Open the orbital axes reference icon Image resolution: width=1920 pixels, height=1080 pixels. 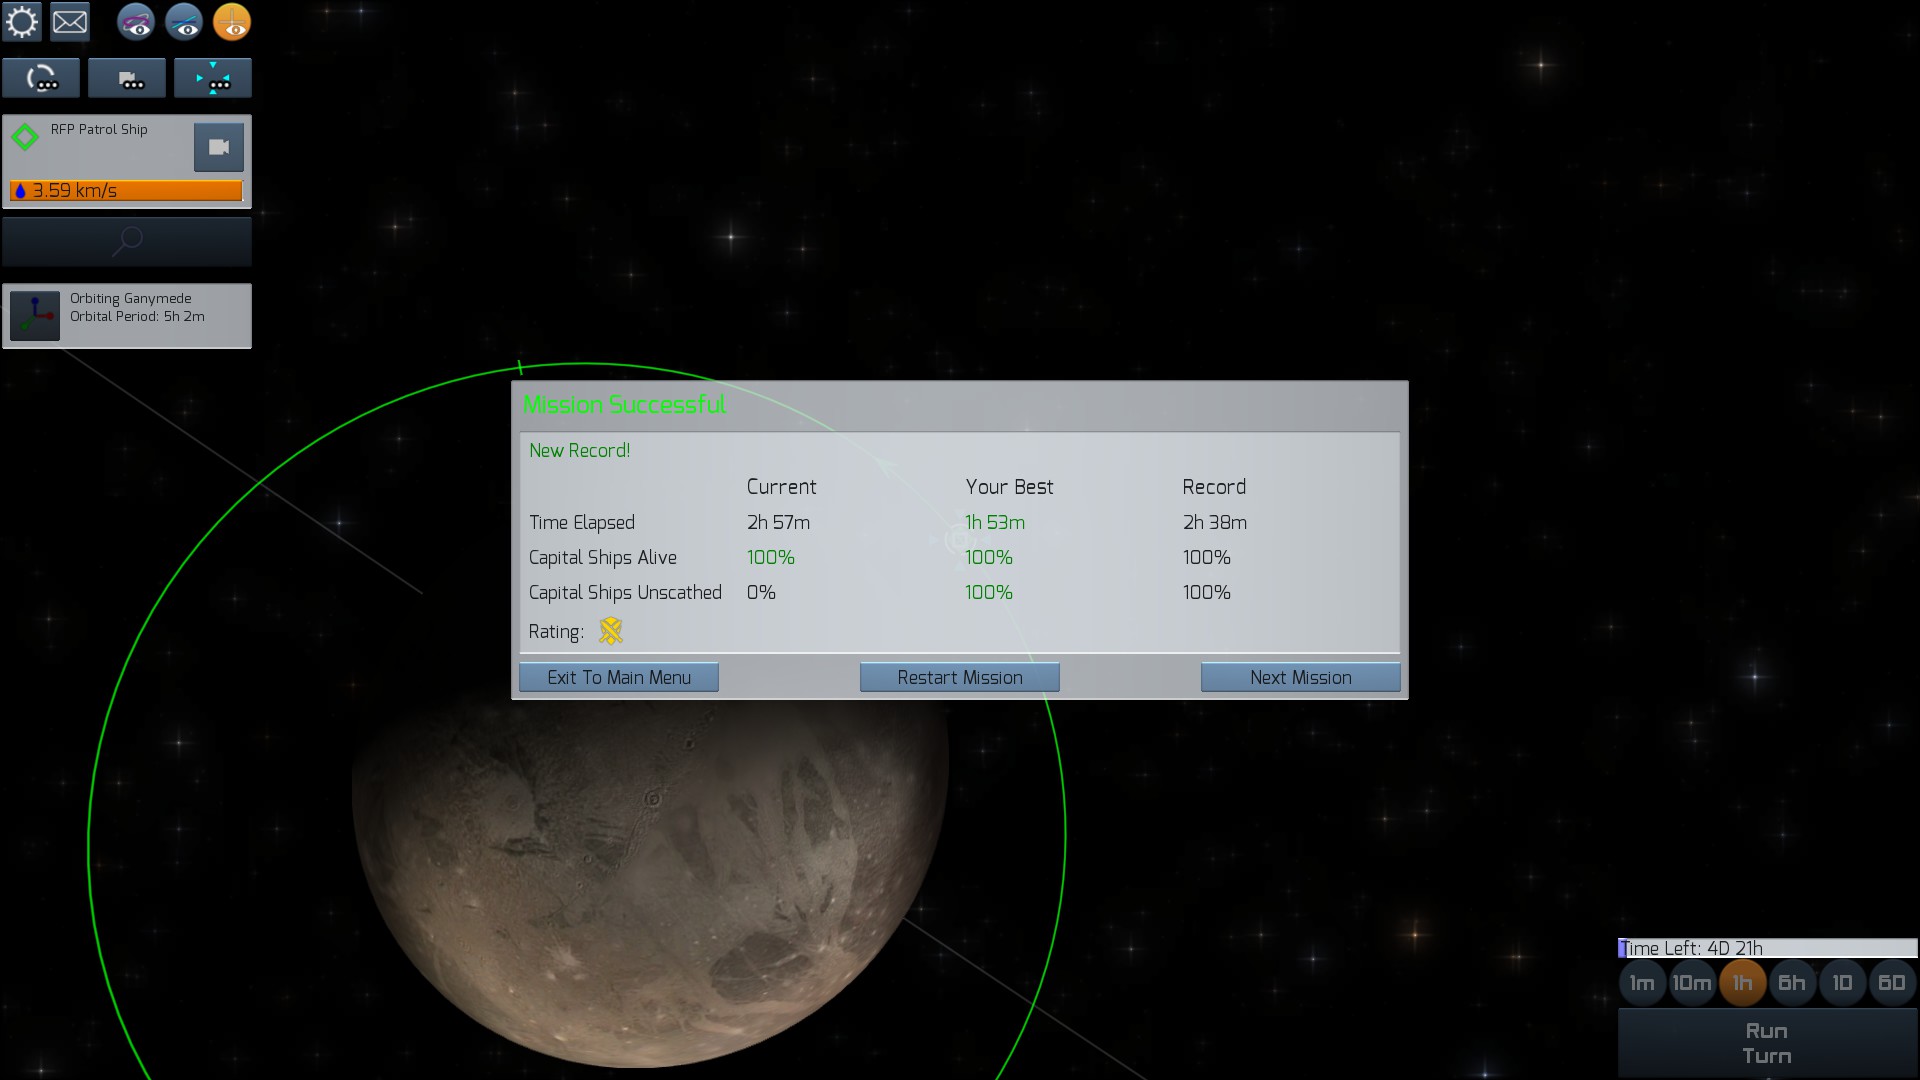pos(35,316)
